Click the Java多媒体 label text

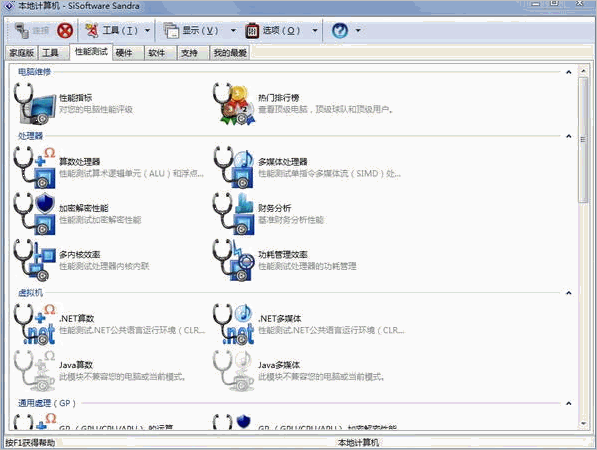(279, 365)
